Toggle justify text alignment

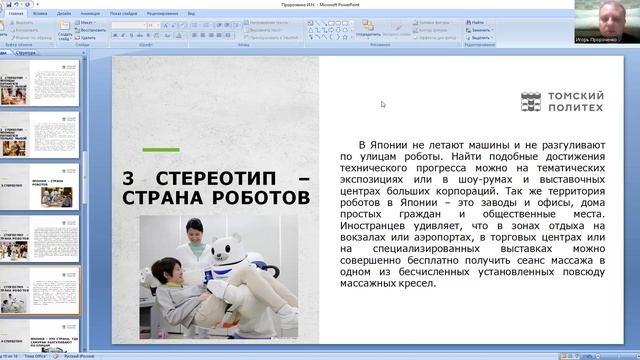tap(219, 36)
